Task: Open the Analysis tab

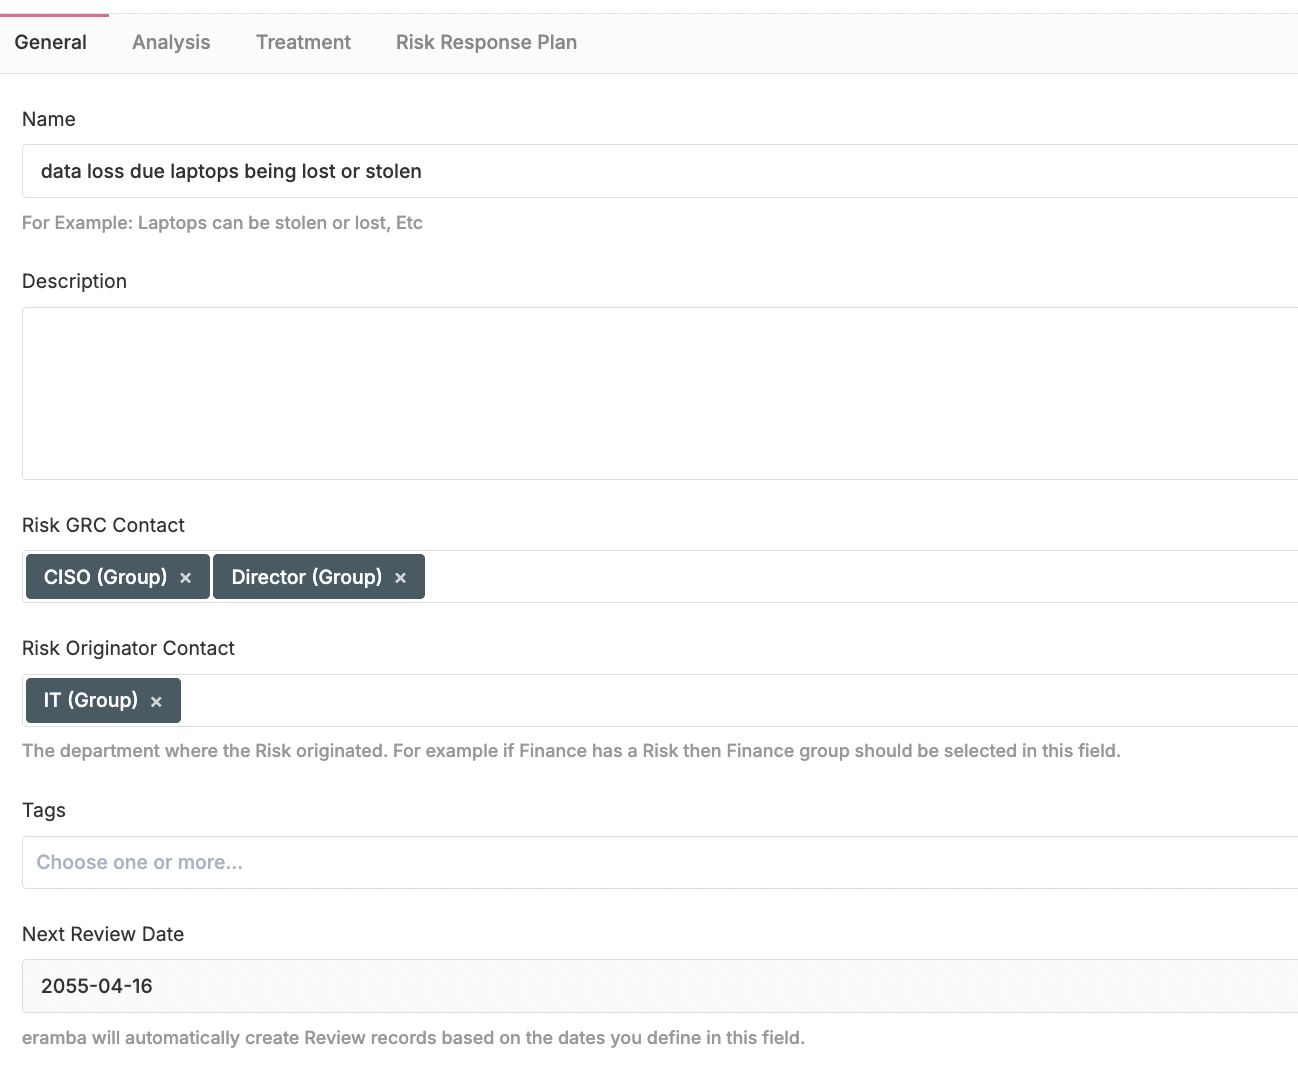Action: tap(171, 42)
